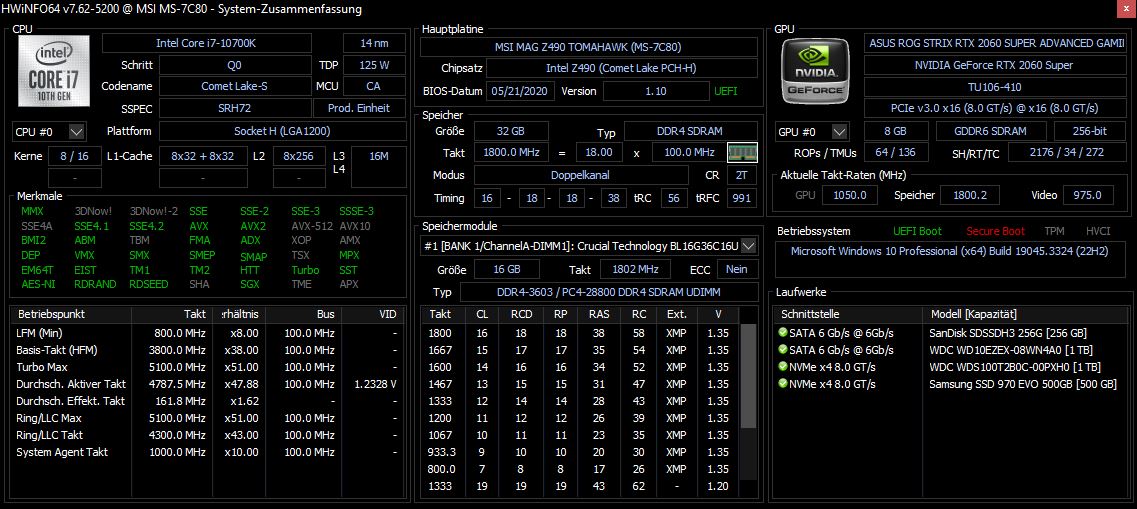Click the 8 / 16 cores value
The image size is (1137, 509).
tap(75, 157)
